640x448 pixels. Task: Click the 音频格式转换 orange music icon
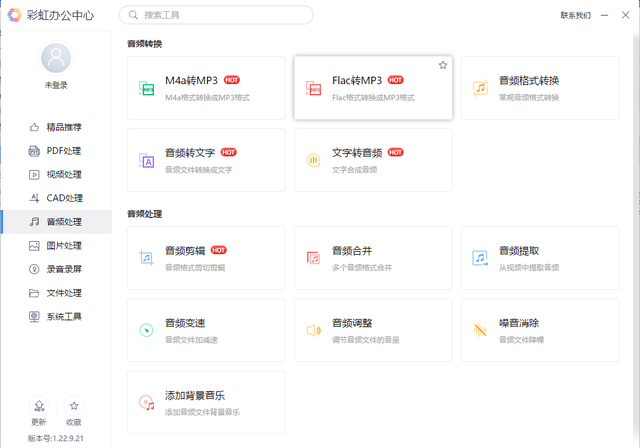pos(480,88)
